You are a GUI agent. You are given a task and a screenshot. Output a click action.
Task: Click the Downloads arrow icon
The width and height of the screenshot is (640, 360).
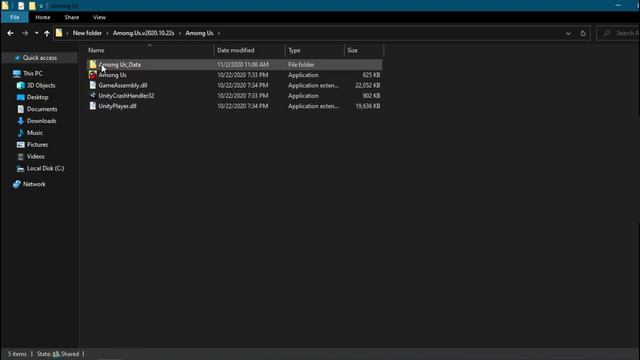20,121
